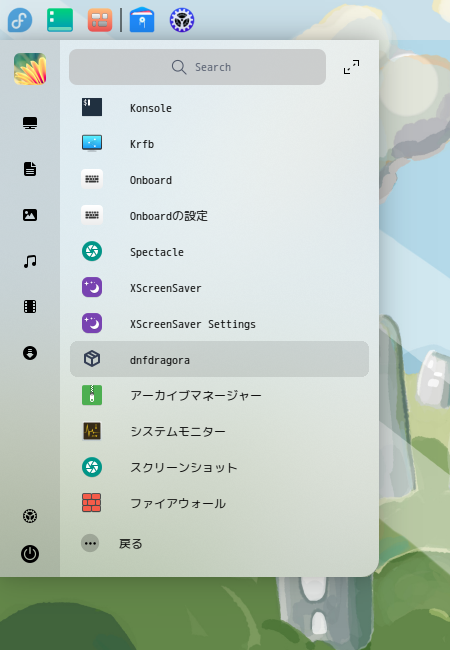
Task: Open the Documents sidebar icon
Action: tap(30, 169)
